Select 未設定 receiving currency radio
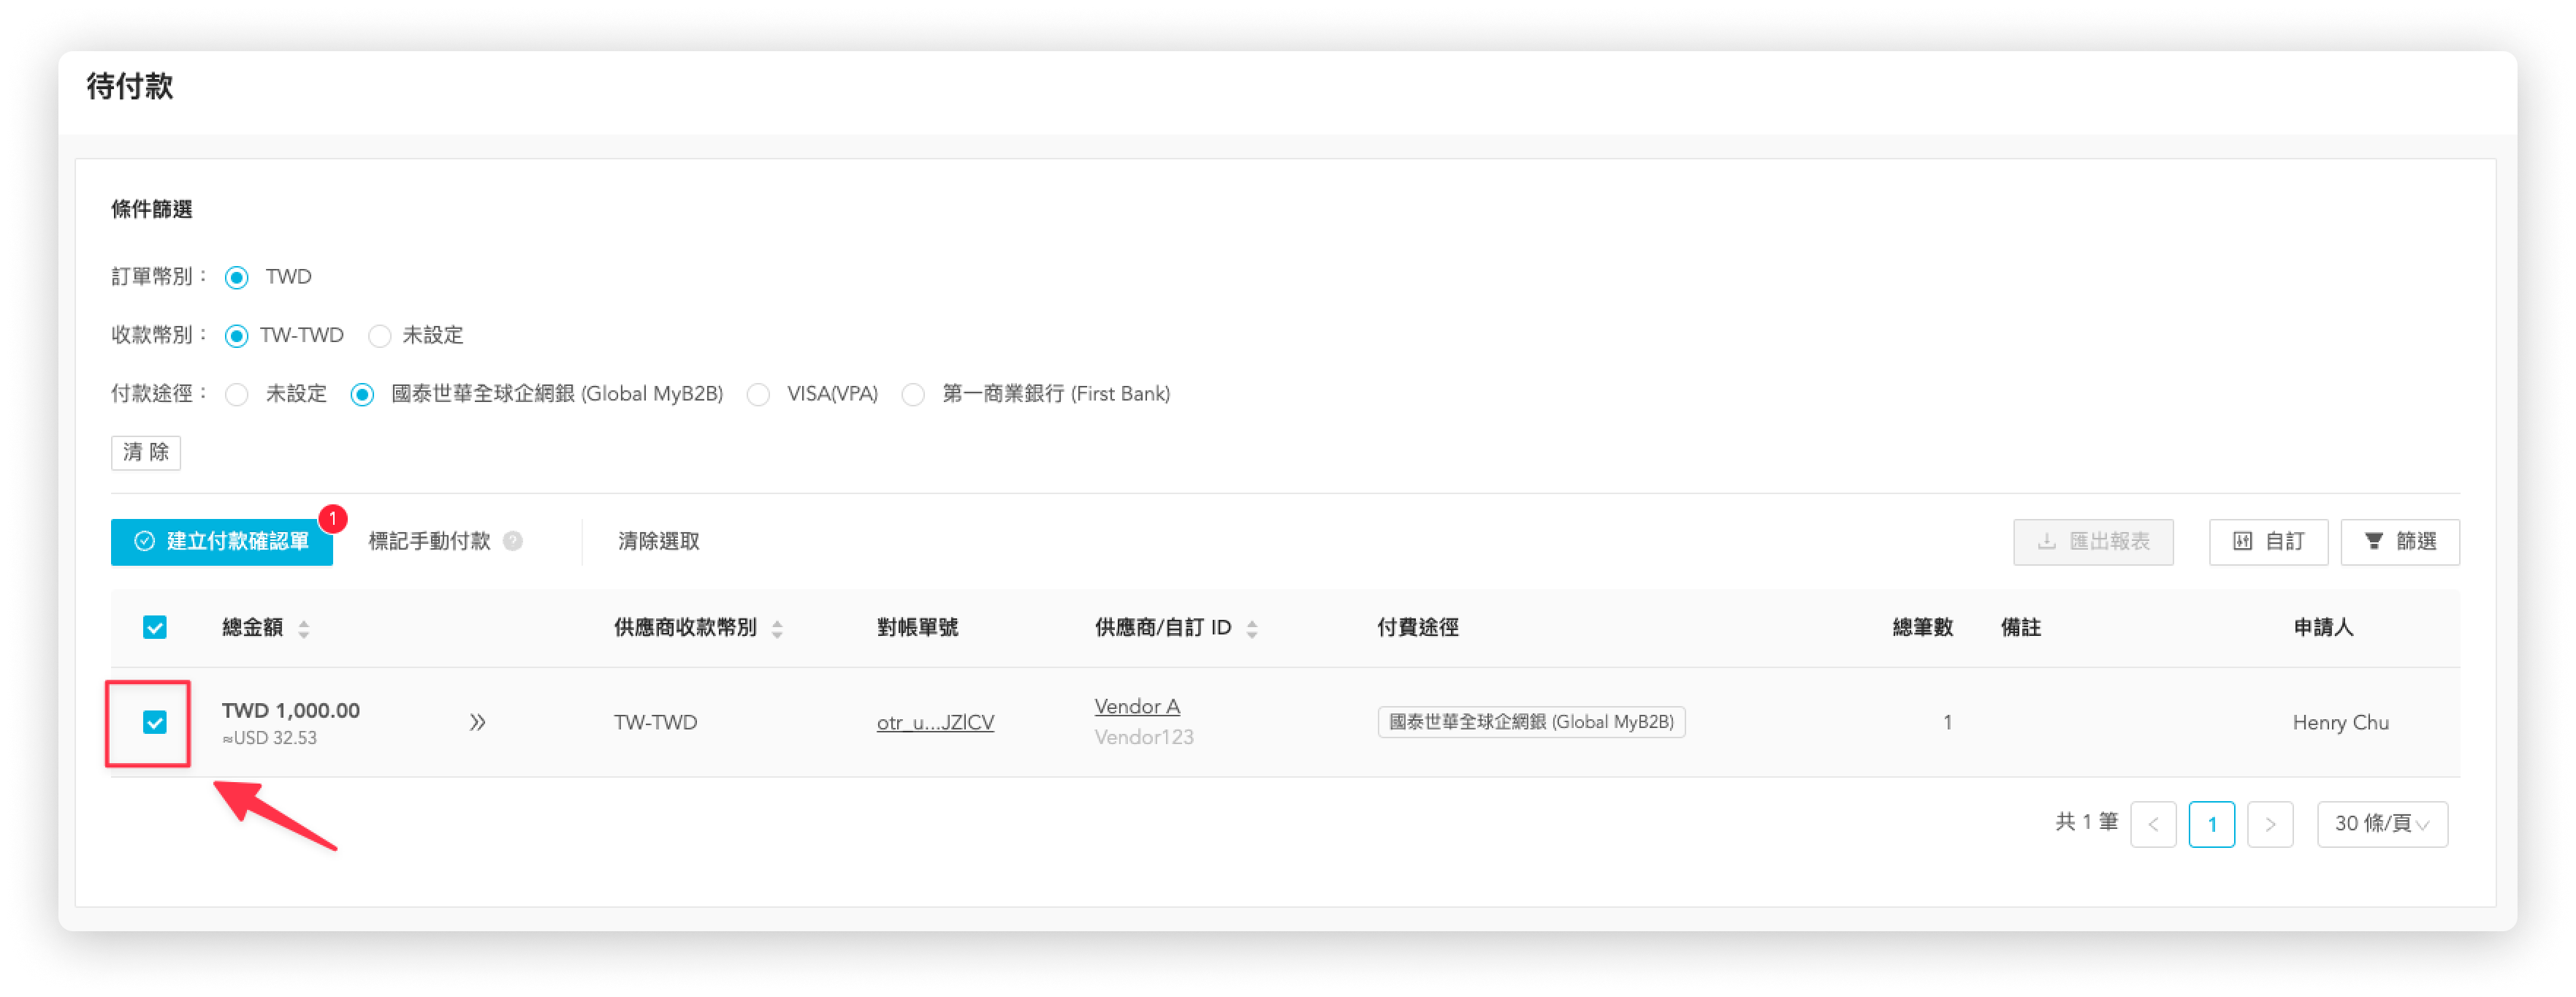Image resolution: width=2576 pixels, height=997 pixels. coord(379,335)
